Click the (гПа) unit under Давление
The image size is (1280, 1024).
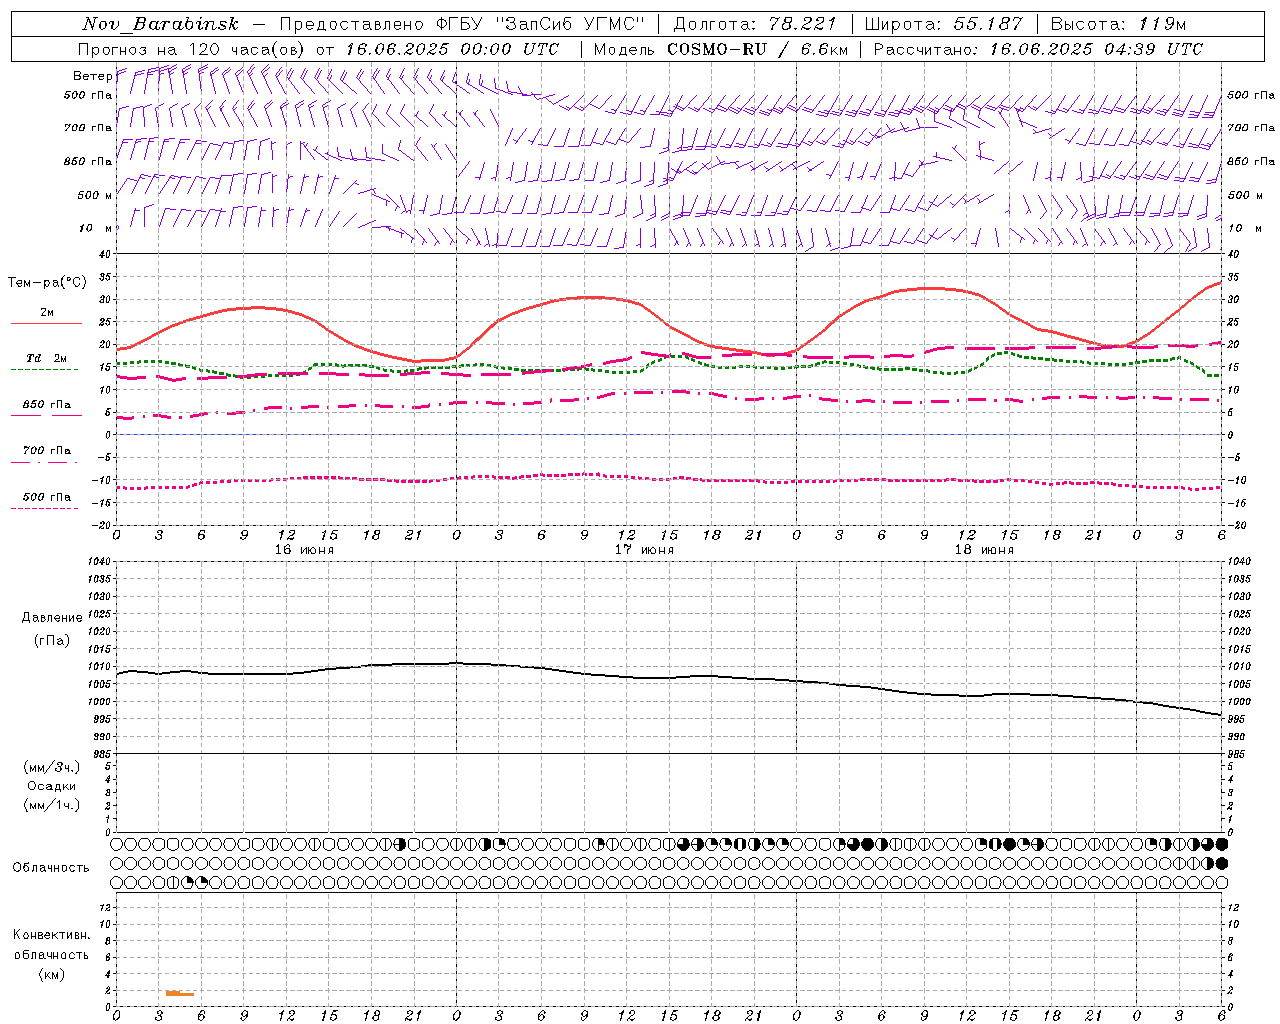[51, 640]
